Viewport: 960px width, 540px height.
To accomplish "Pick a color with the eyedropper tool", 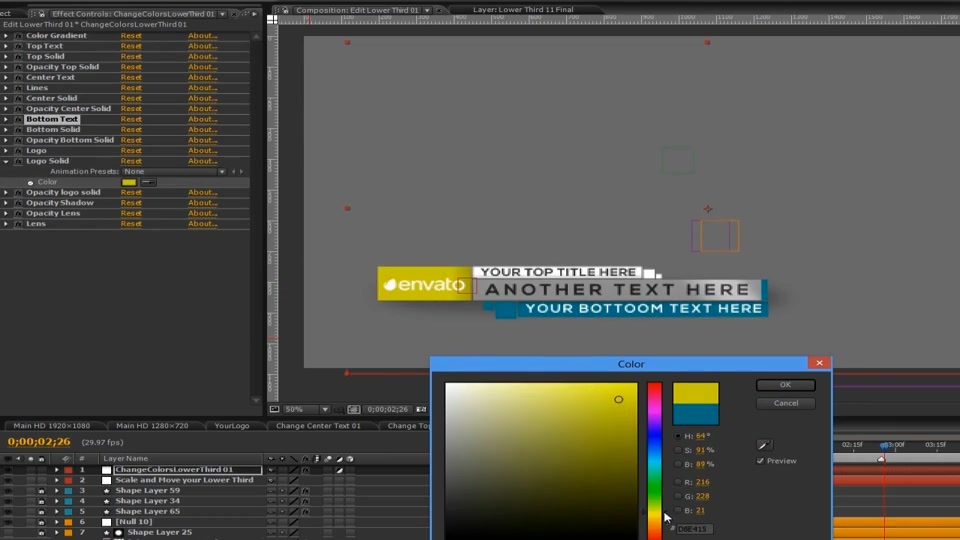I will [764, 445].
